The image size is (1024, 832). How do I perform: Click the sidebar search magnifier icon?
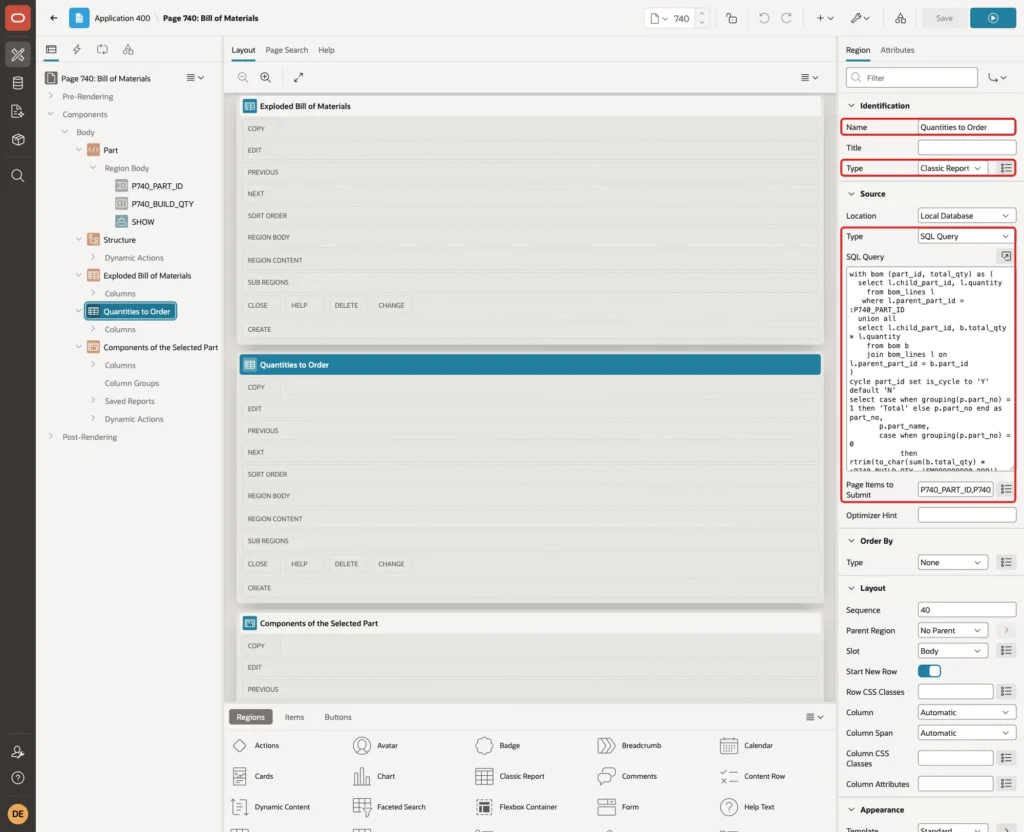18,176
